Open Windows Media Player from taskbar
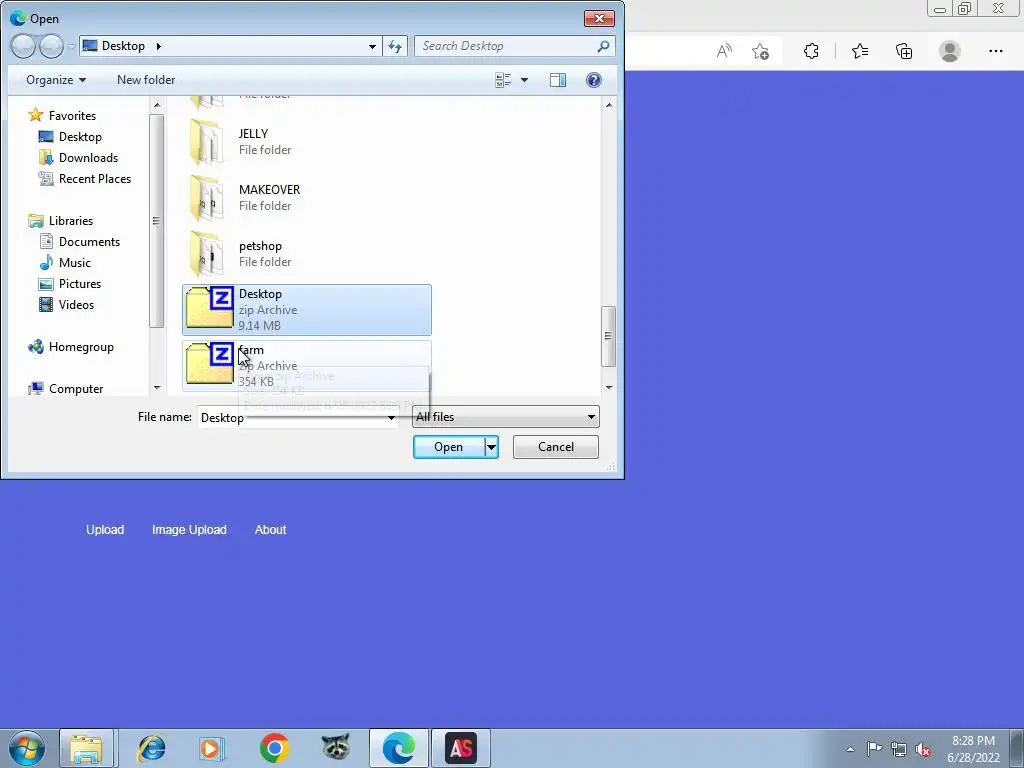Image resolution: width=1024 pixels, height=768 pixels. coord(212,748)
